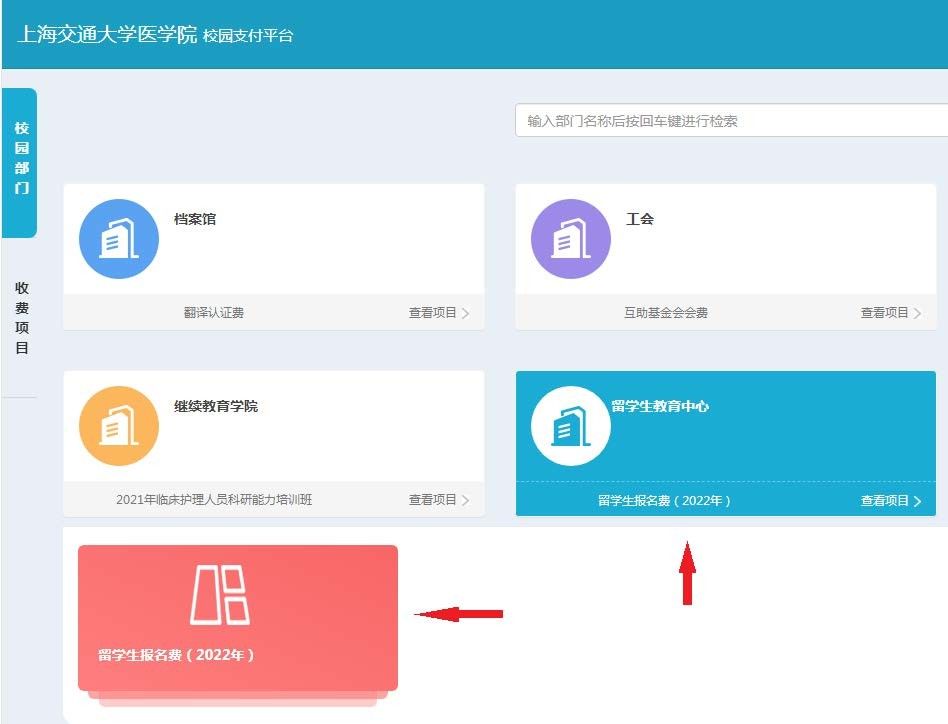Click the blue 档案馆 building icon
The image size is (948, 724).
click(119, 239)
